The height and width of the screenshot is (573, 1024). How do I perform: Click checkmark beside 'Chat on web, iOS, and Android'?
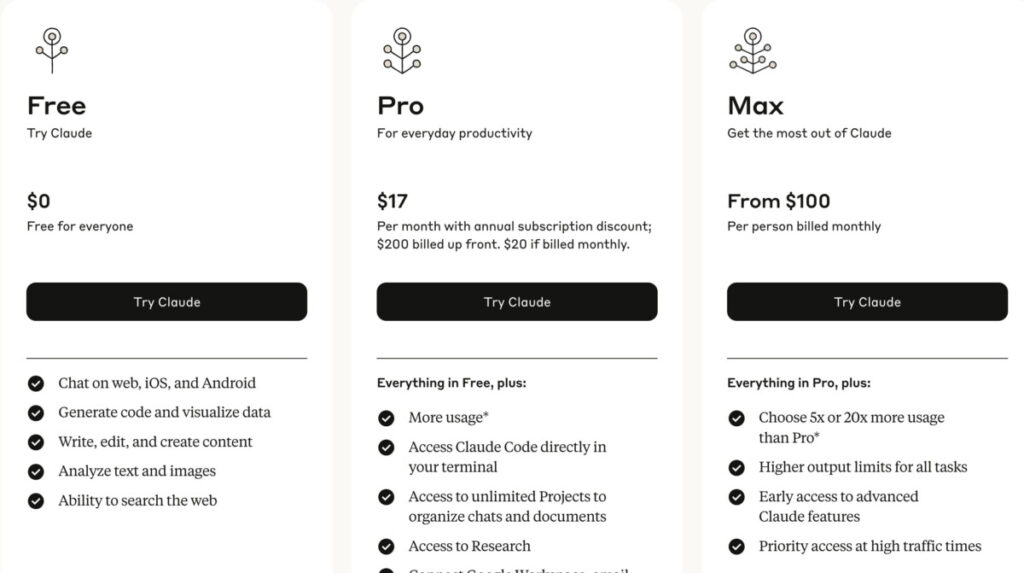point(36,384)
